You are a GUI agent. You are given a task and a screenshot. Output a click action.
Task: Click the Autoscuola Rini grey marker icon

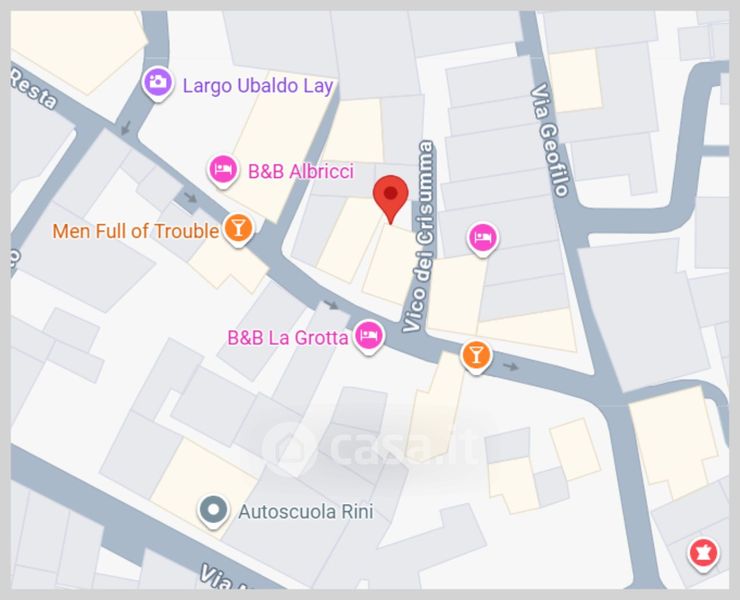214,512
